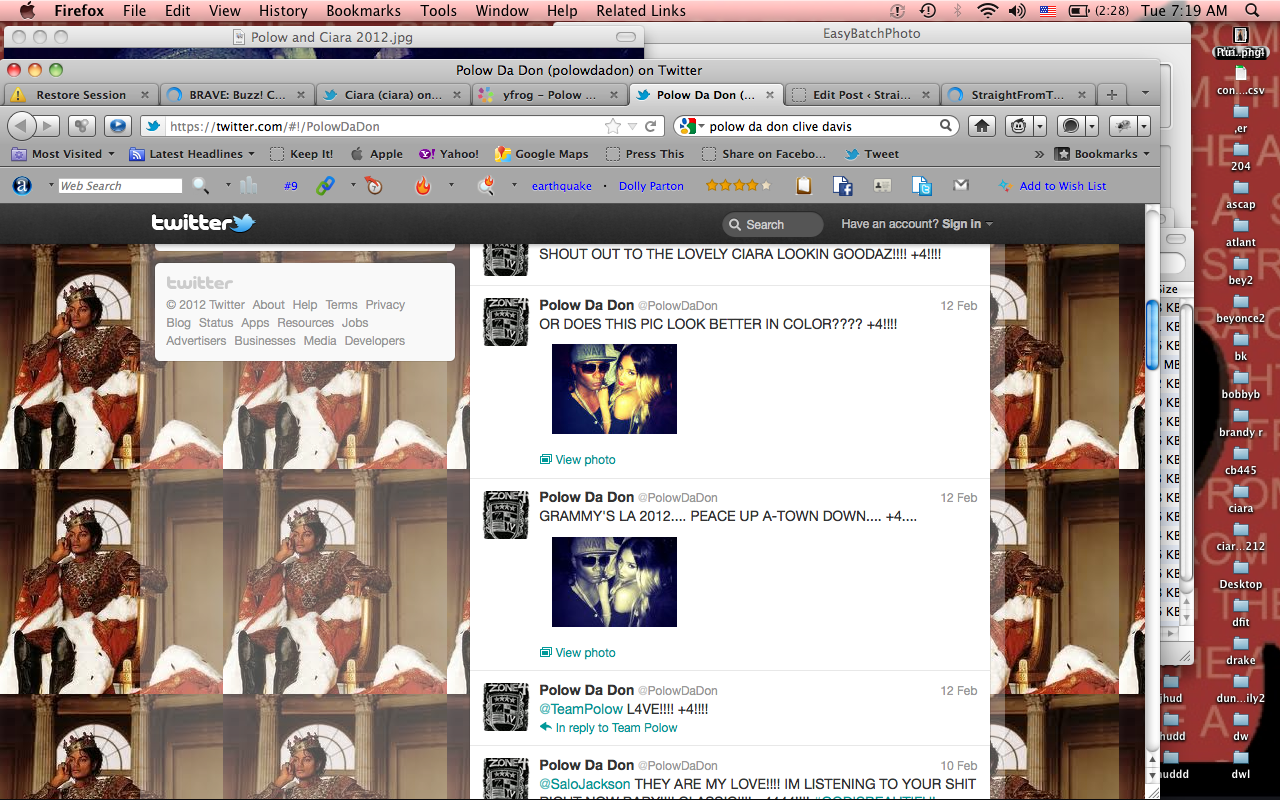Click the clipboard icon in the toolbar
The height and width of the screenshot is (800, 1280).
coord(803,186)
